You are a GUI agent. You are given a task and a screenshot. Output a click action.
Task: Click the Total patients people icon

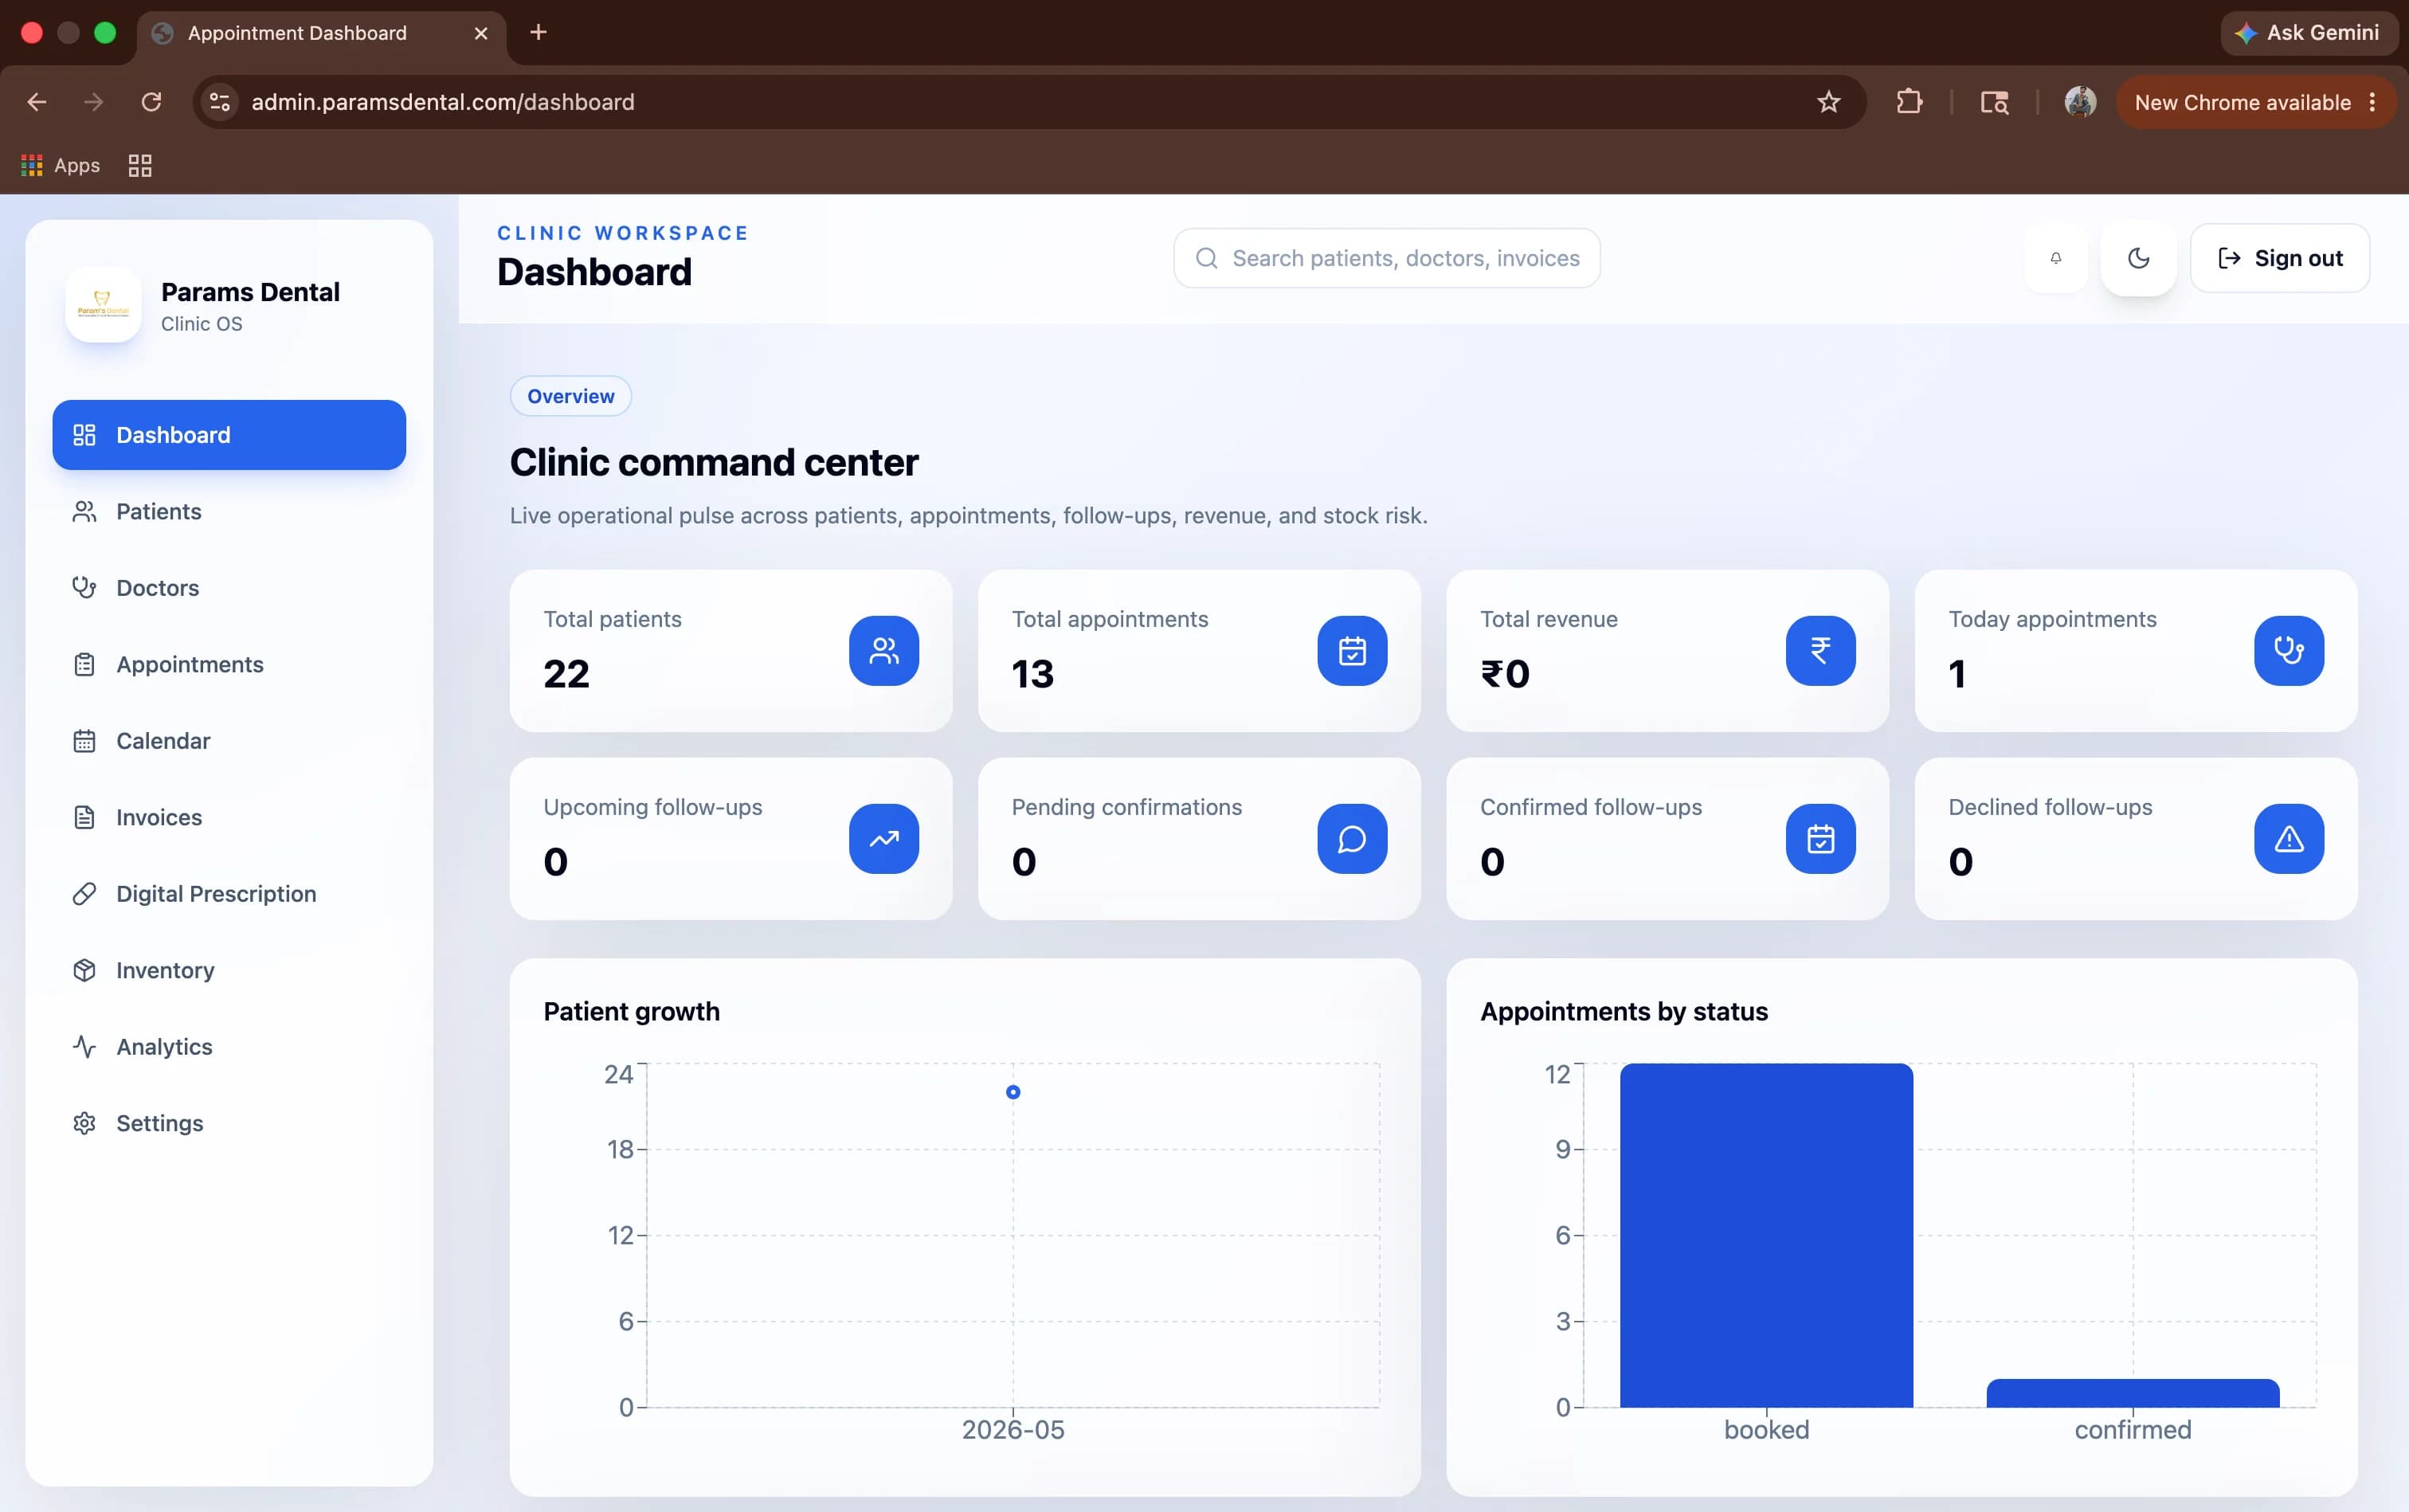884,651
